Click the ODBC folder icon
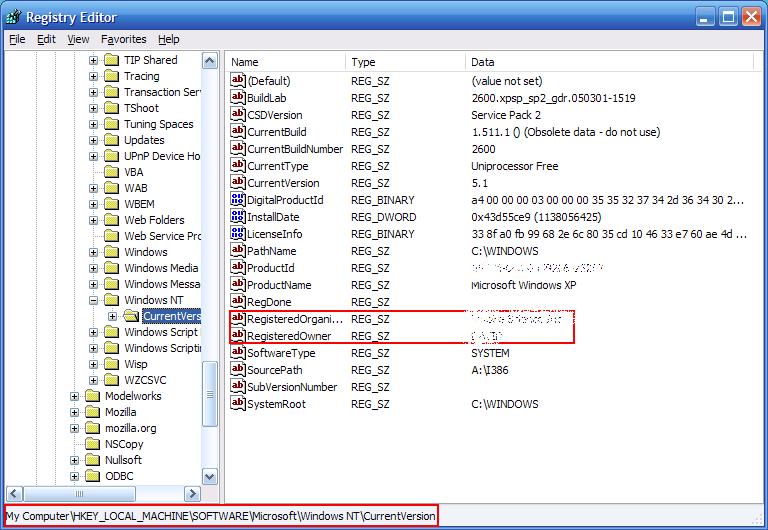768x530 pixels. coord(93,476)
